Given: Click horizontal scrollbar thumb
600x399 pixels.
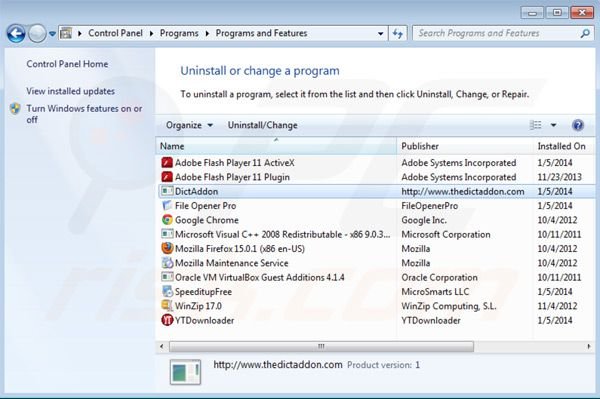Looking at the screenshot, I should [x=321, y=346].
